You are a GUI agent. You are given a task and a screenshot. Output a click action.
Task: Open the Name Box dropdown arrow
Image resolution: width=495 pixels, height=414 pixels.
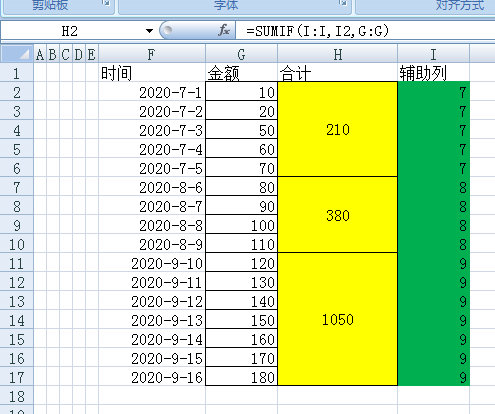tap(149, 31)
